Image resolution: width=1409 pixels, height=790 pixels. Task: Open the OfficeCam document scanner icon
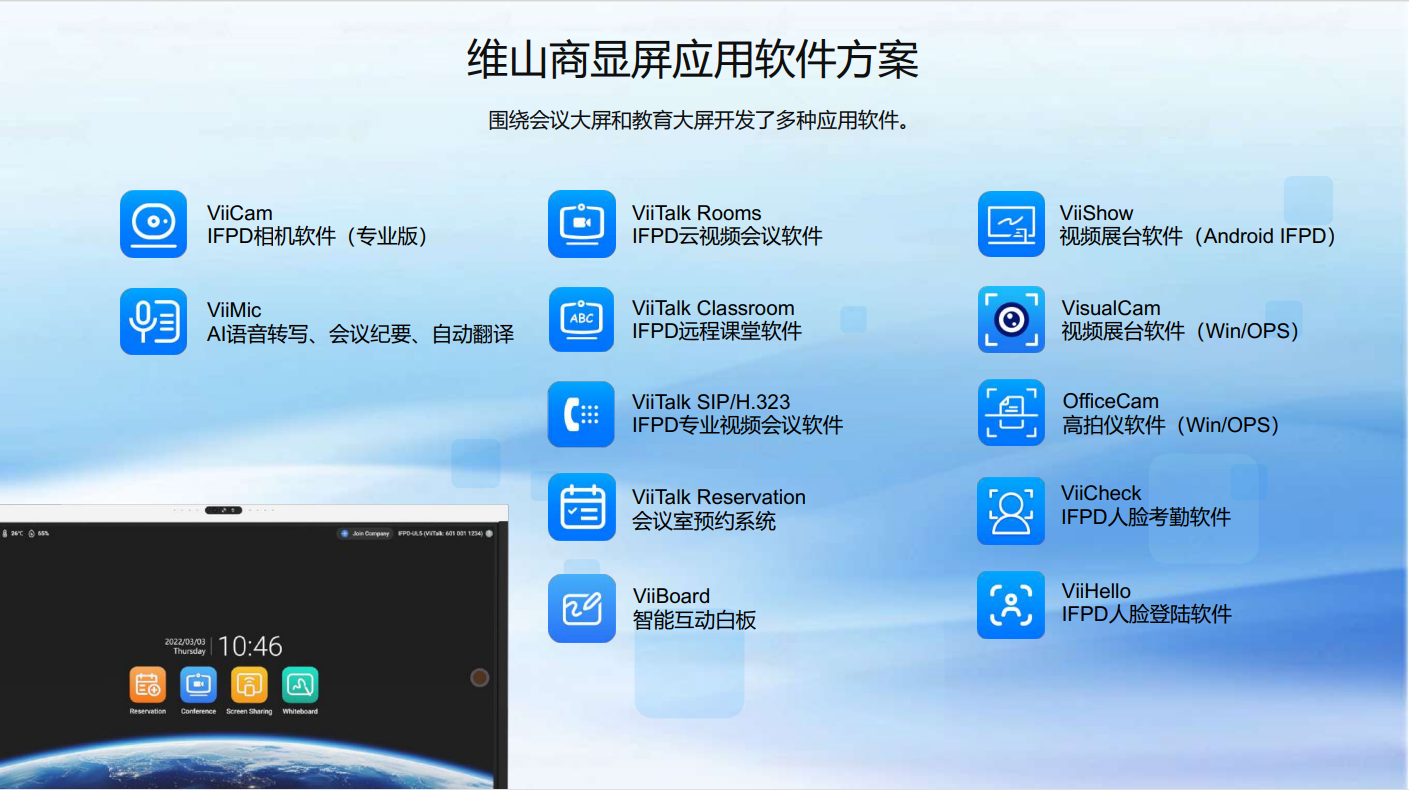coord(1011,412)
